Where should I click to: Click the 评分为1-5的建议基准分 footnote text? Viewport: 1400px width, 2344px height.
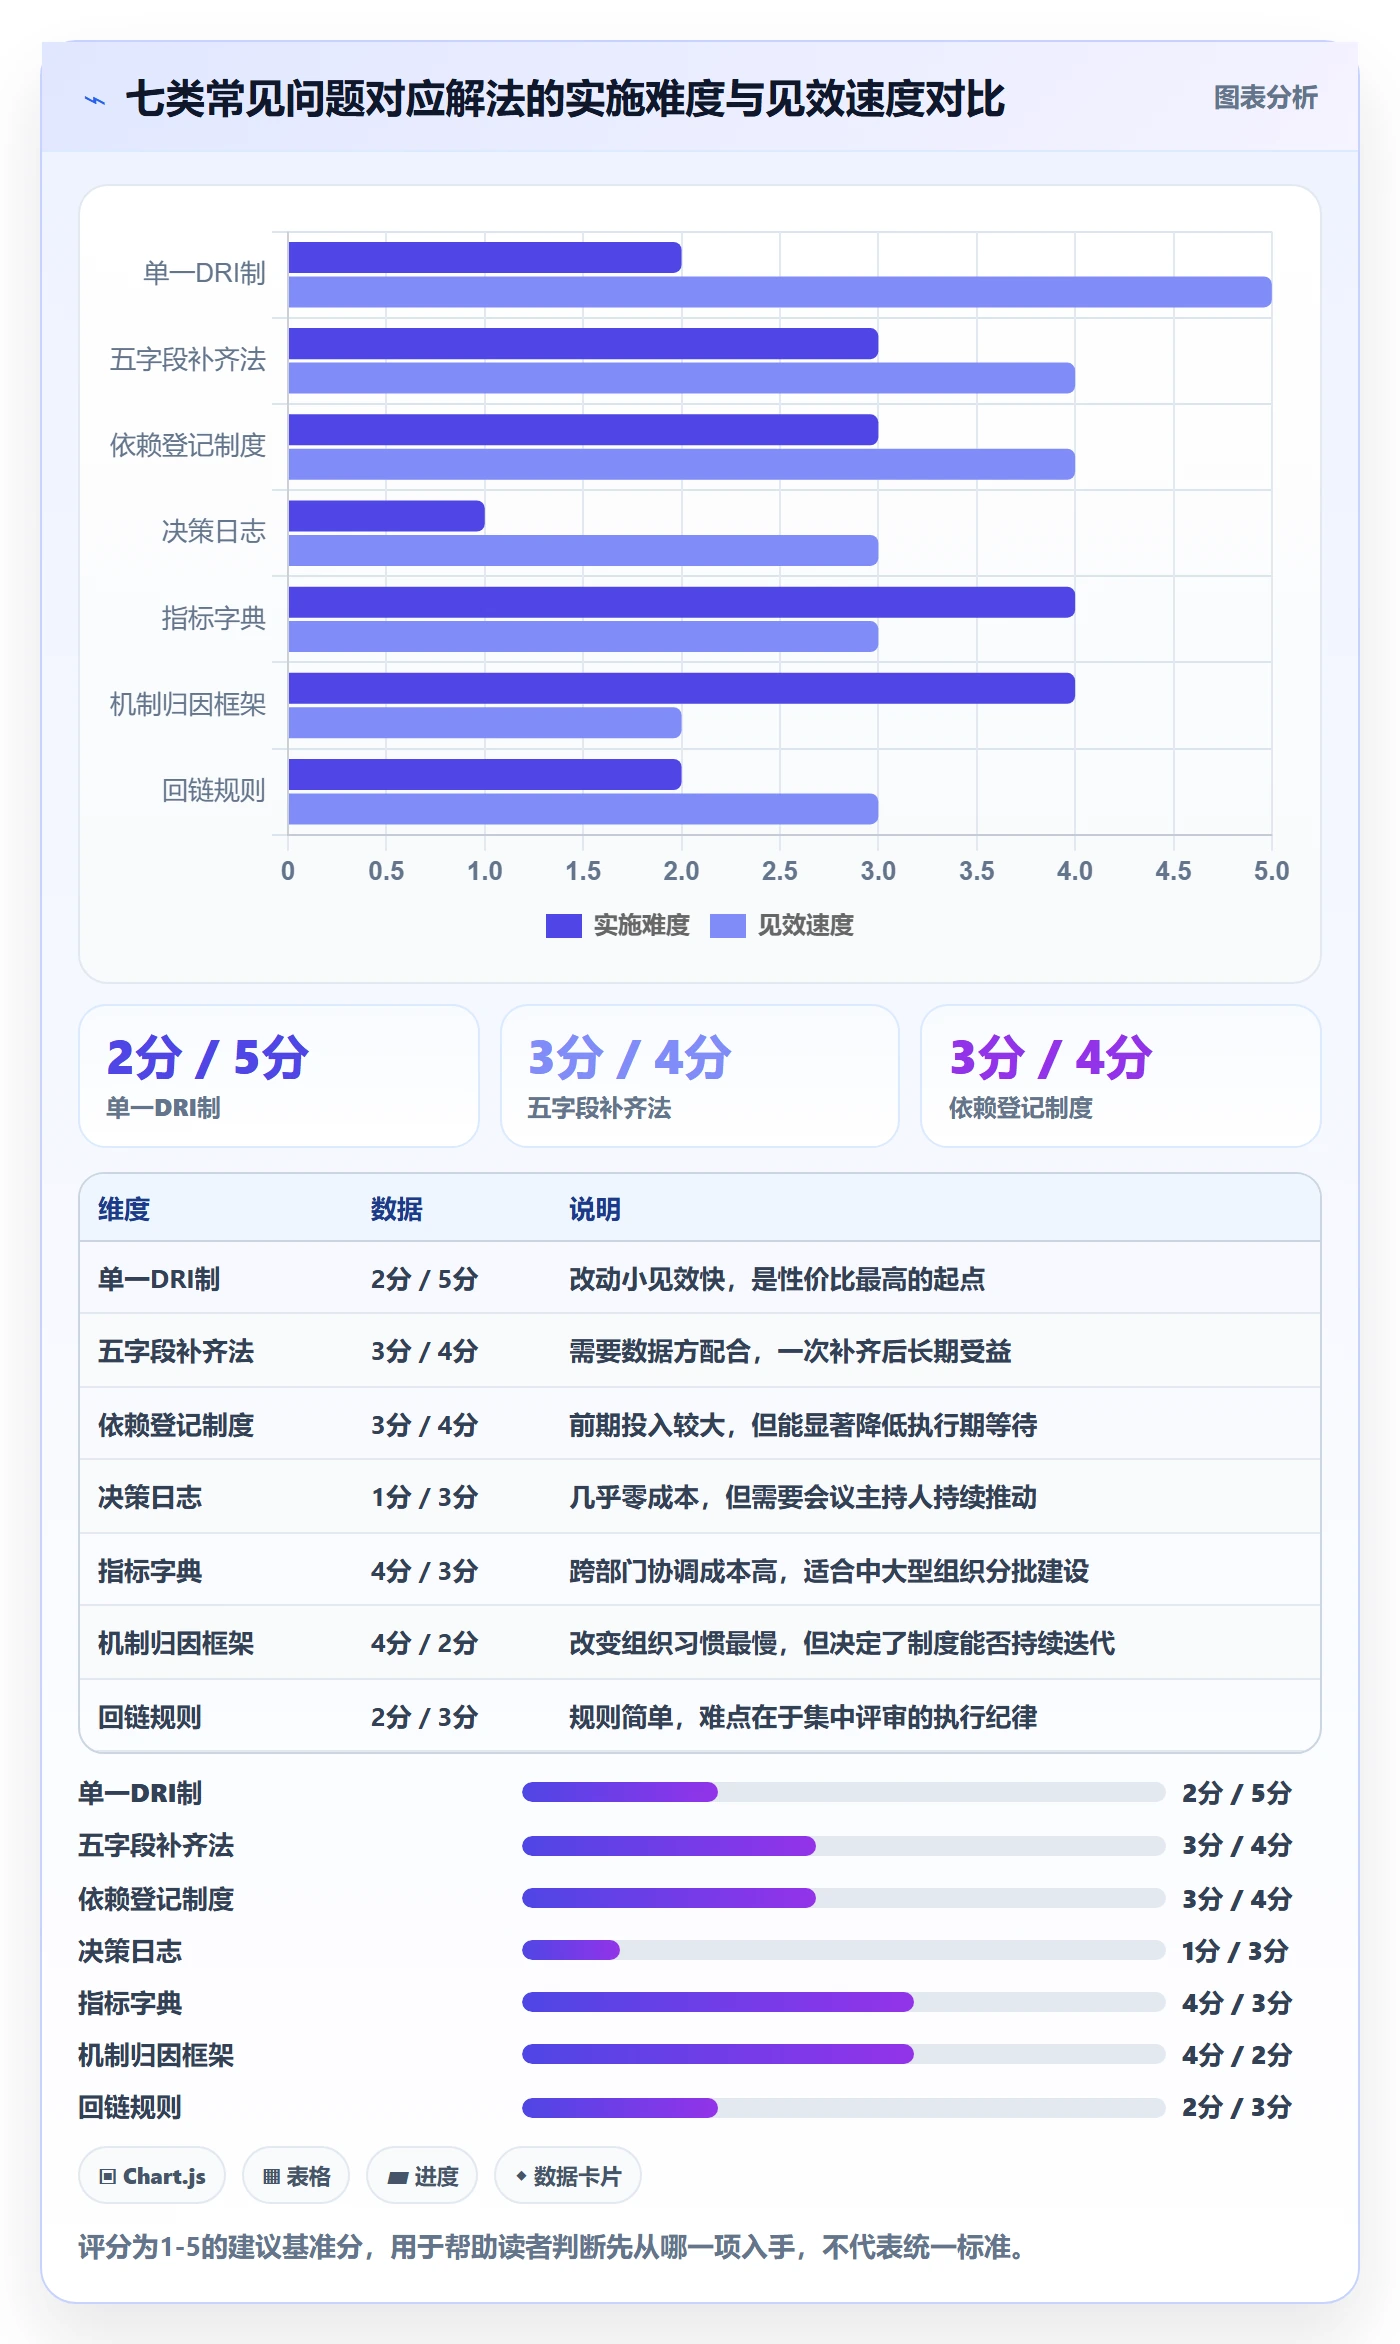(550, 2248)
